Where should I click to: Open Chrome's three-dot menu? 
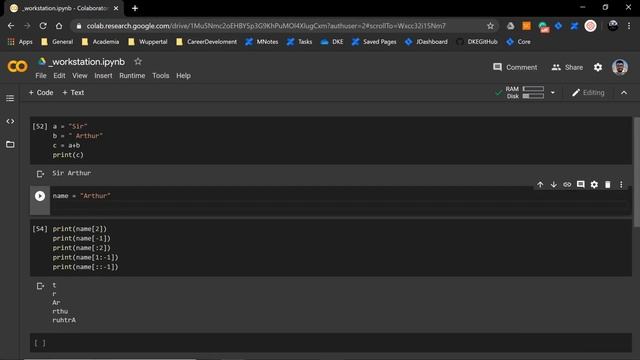tap(629, 26)
